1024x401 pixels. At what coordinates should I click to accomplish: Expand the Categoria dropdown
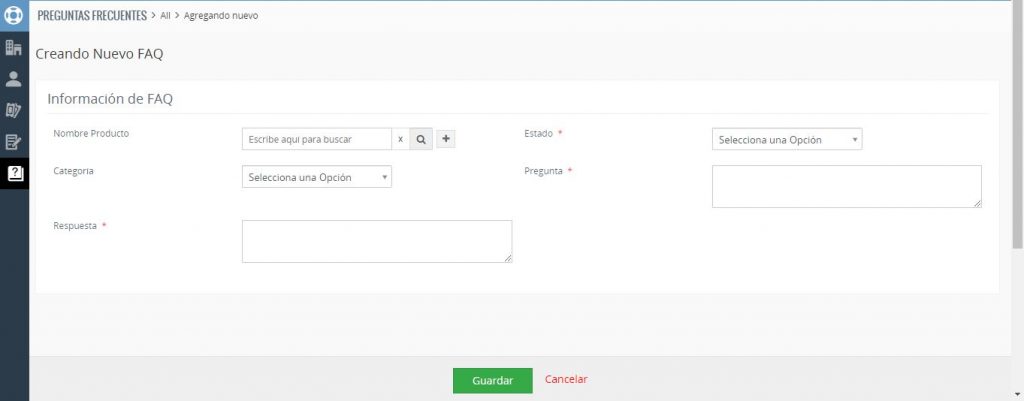(316, 177)
